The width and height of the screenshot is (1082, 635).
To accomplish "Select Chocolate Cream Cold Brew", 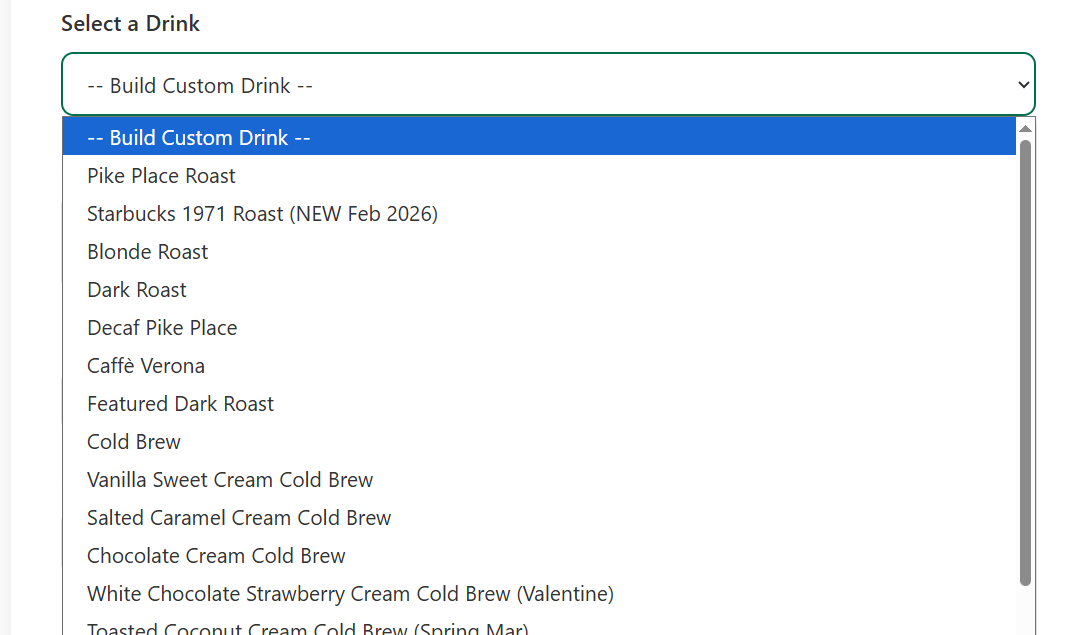I will click(x=216, y=555).
